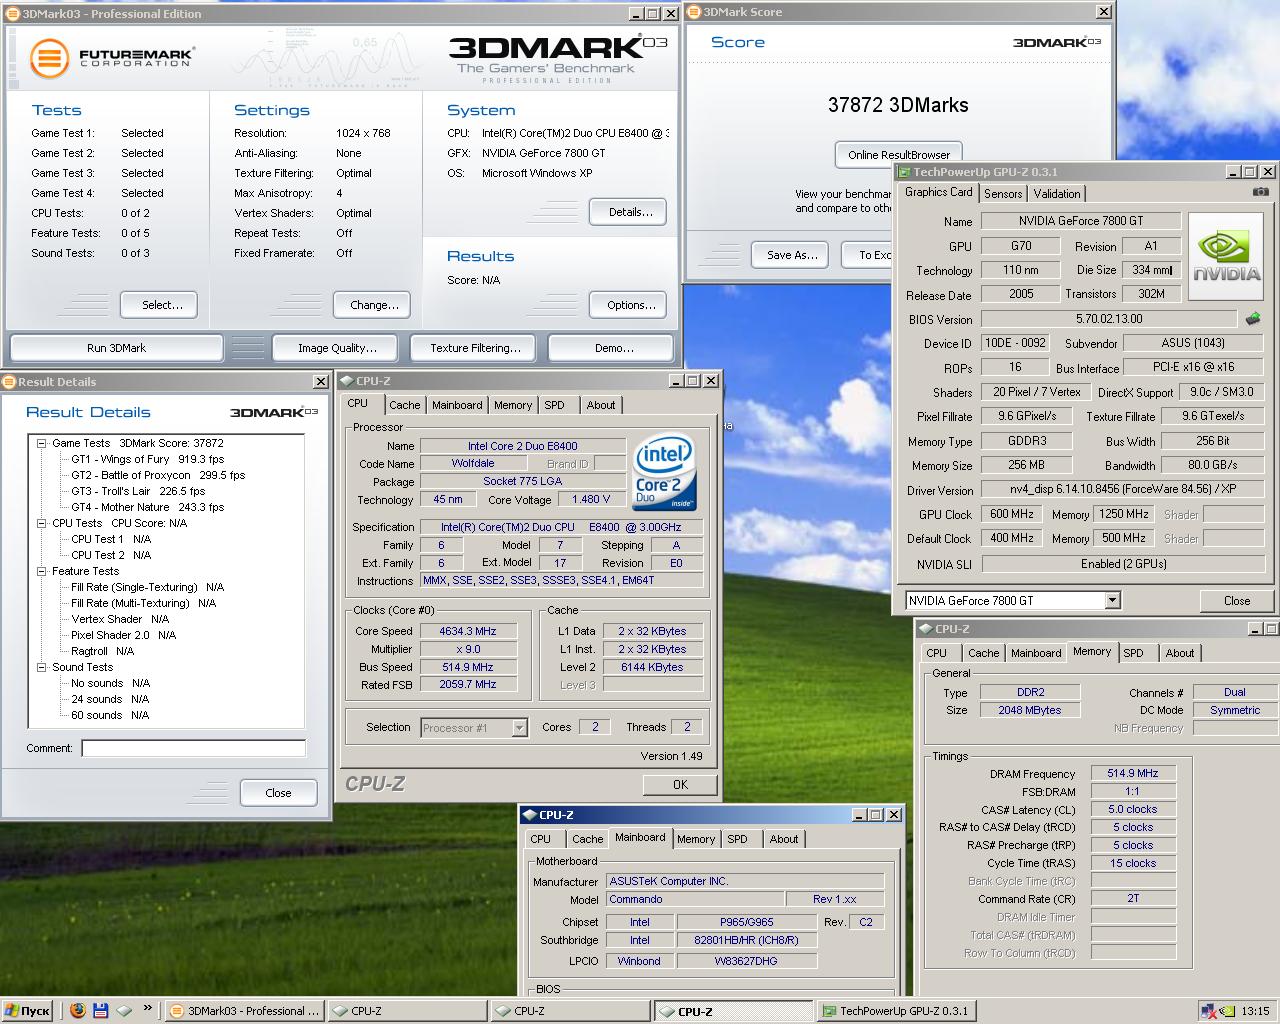Screen dimensions: 1280x1024
Task: Click the GPU-Z screenshot camera icon
Action: (1261, 192)
